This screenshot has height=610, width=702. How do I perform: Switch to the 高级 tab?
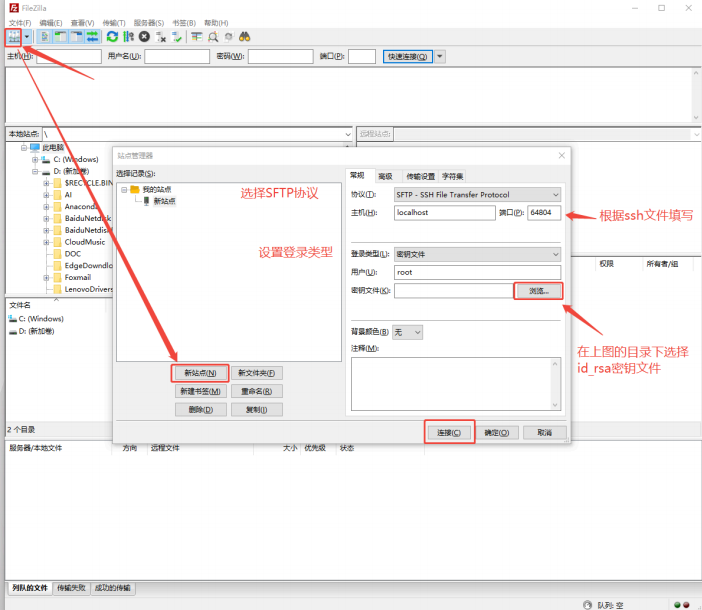(385, 176)
